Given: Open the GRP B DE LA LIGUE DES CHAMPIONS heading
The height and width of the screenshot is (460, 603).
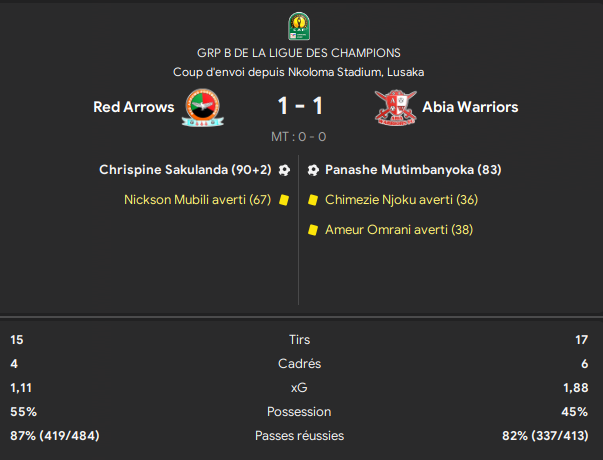Looking at the screenshot, I should [299, 53].
